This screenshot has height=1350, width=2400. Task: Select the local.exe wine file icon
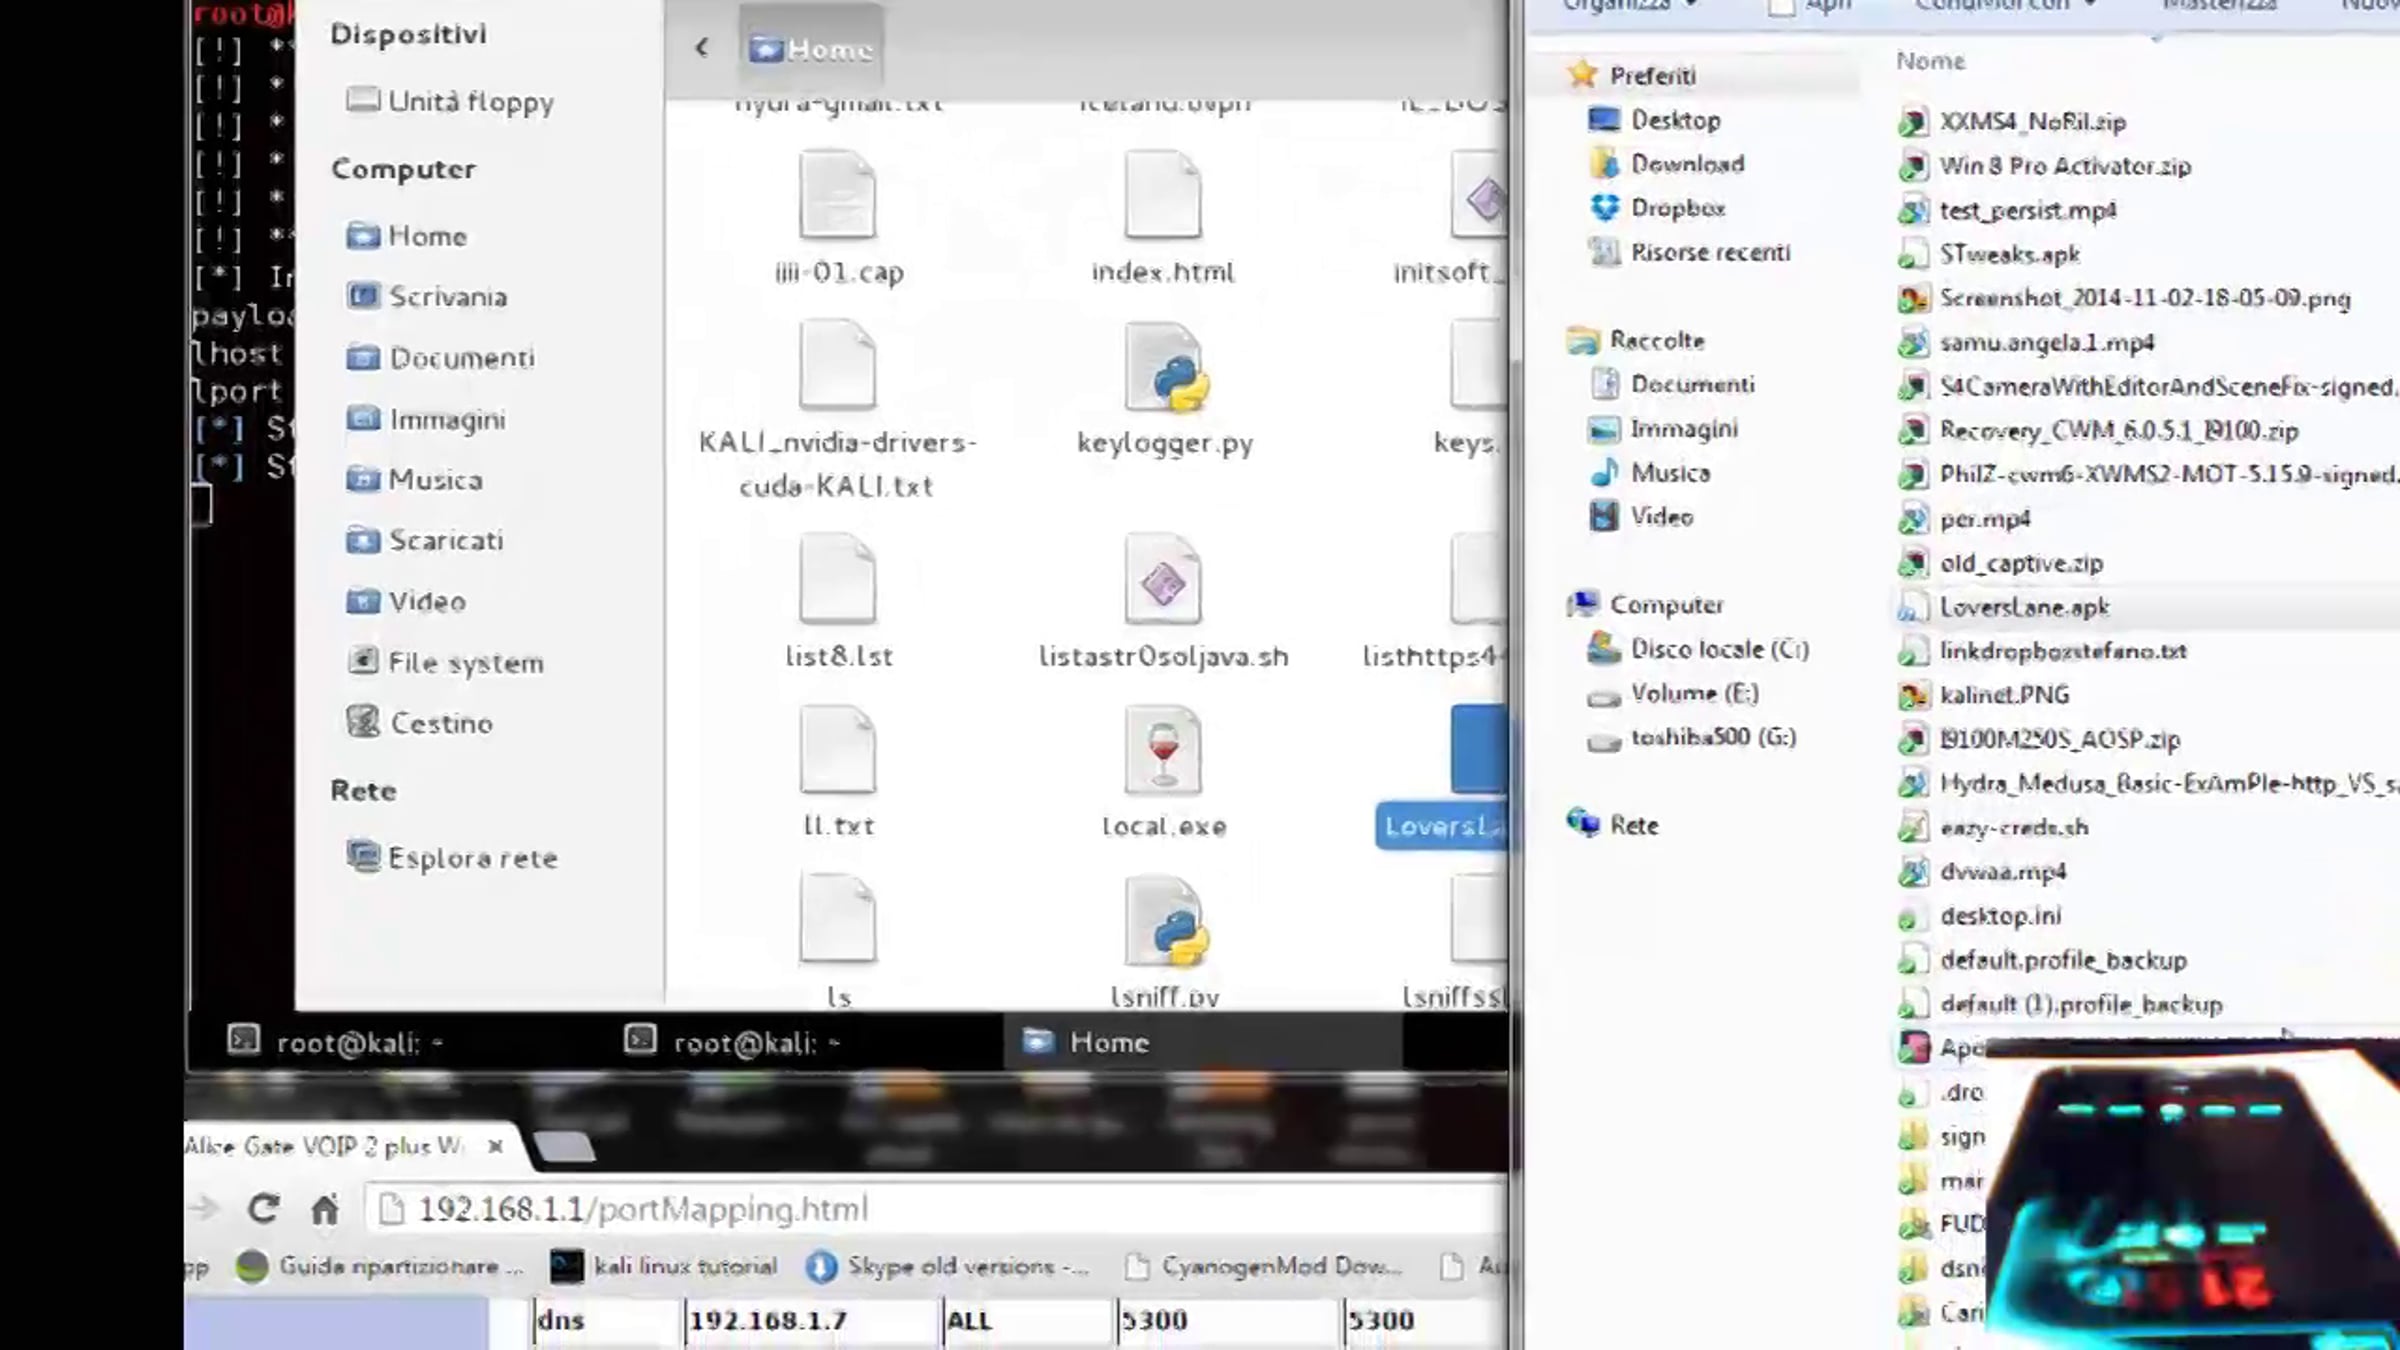(x=1162, y=752)
